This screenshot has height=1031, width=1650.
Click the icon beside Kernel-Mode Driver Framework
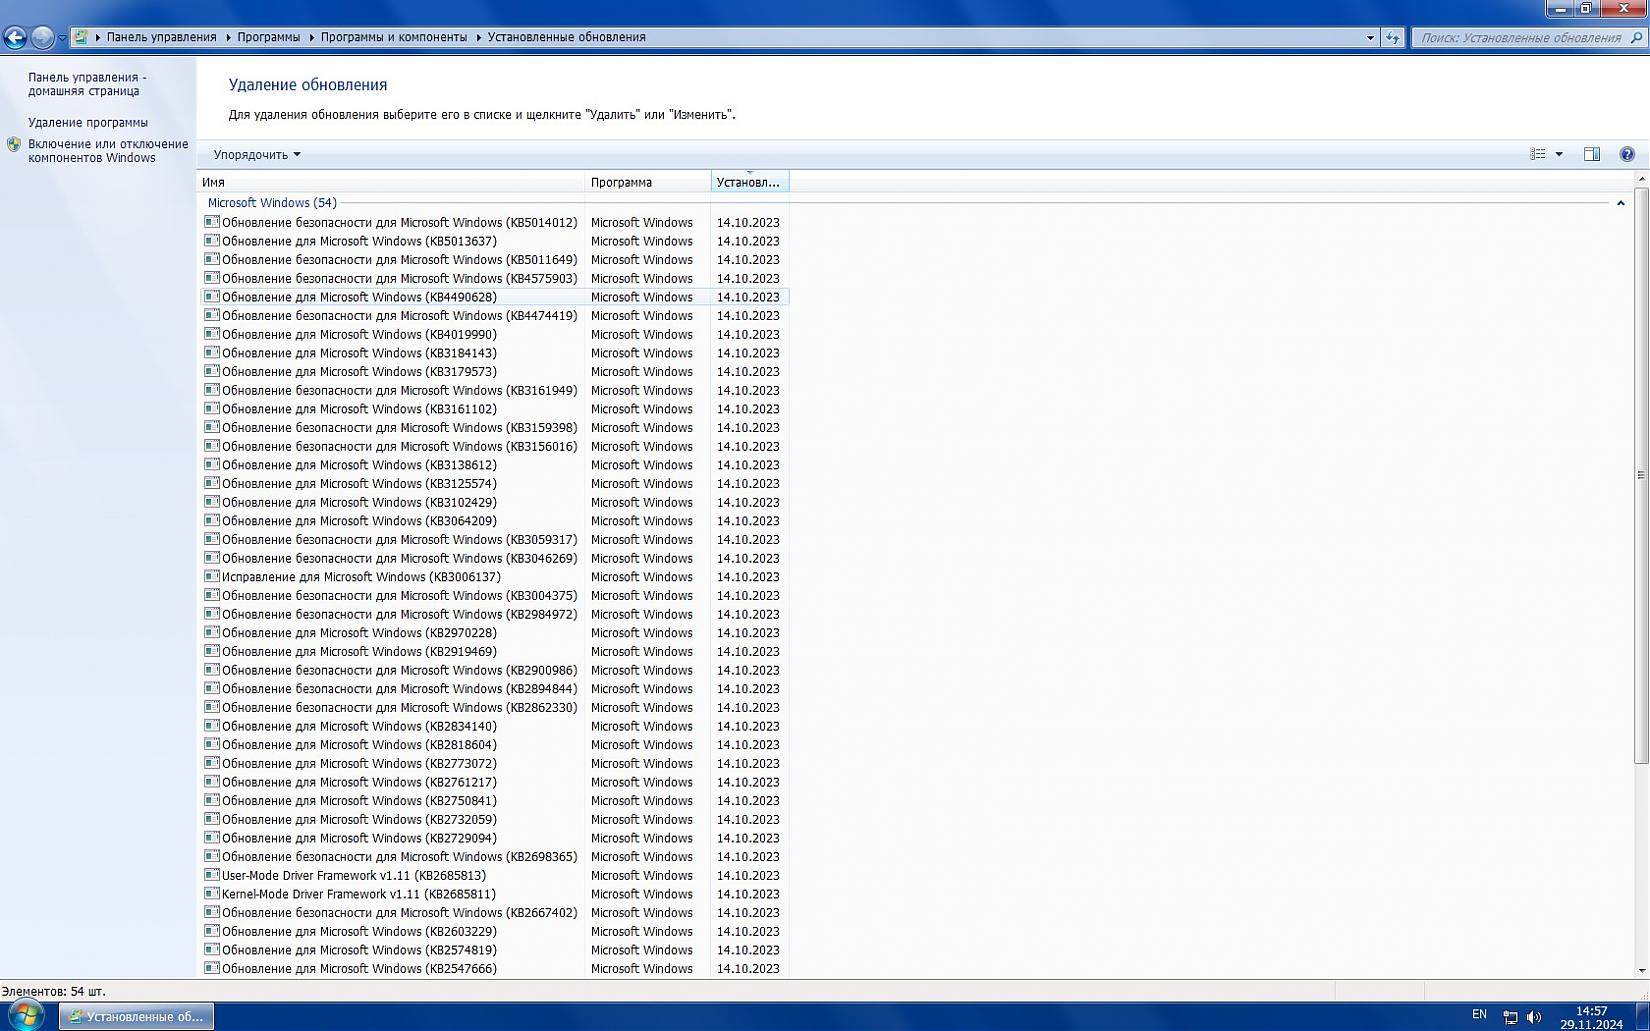pos(212,894)
